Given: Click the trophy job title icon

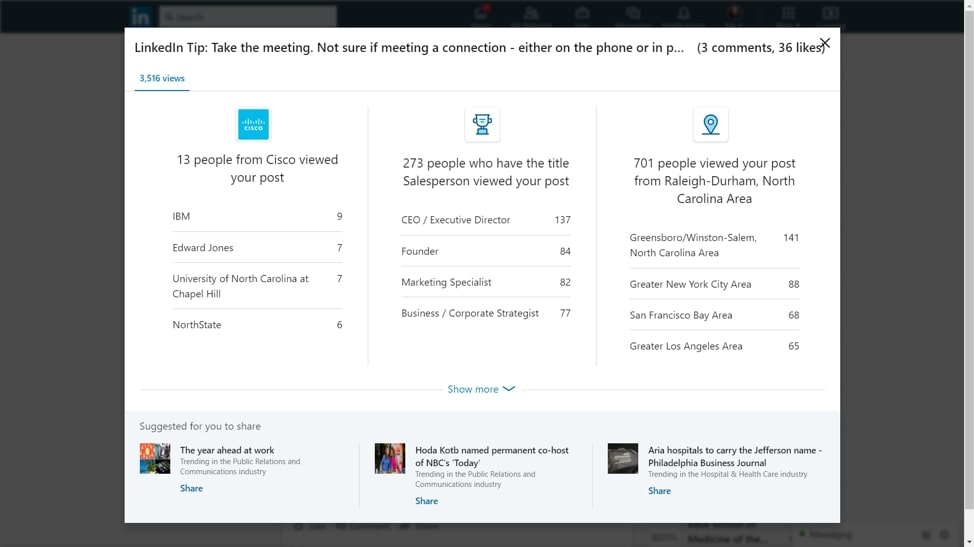Looking at the screenshot, I should 482,124.
